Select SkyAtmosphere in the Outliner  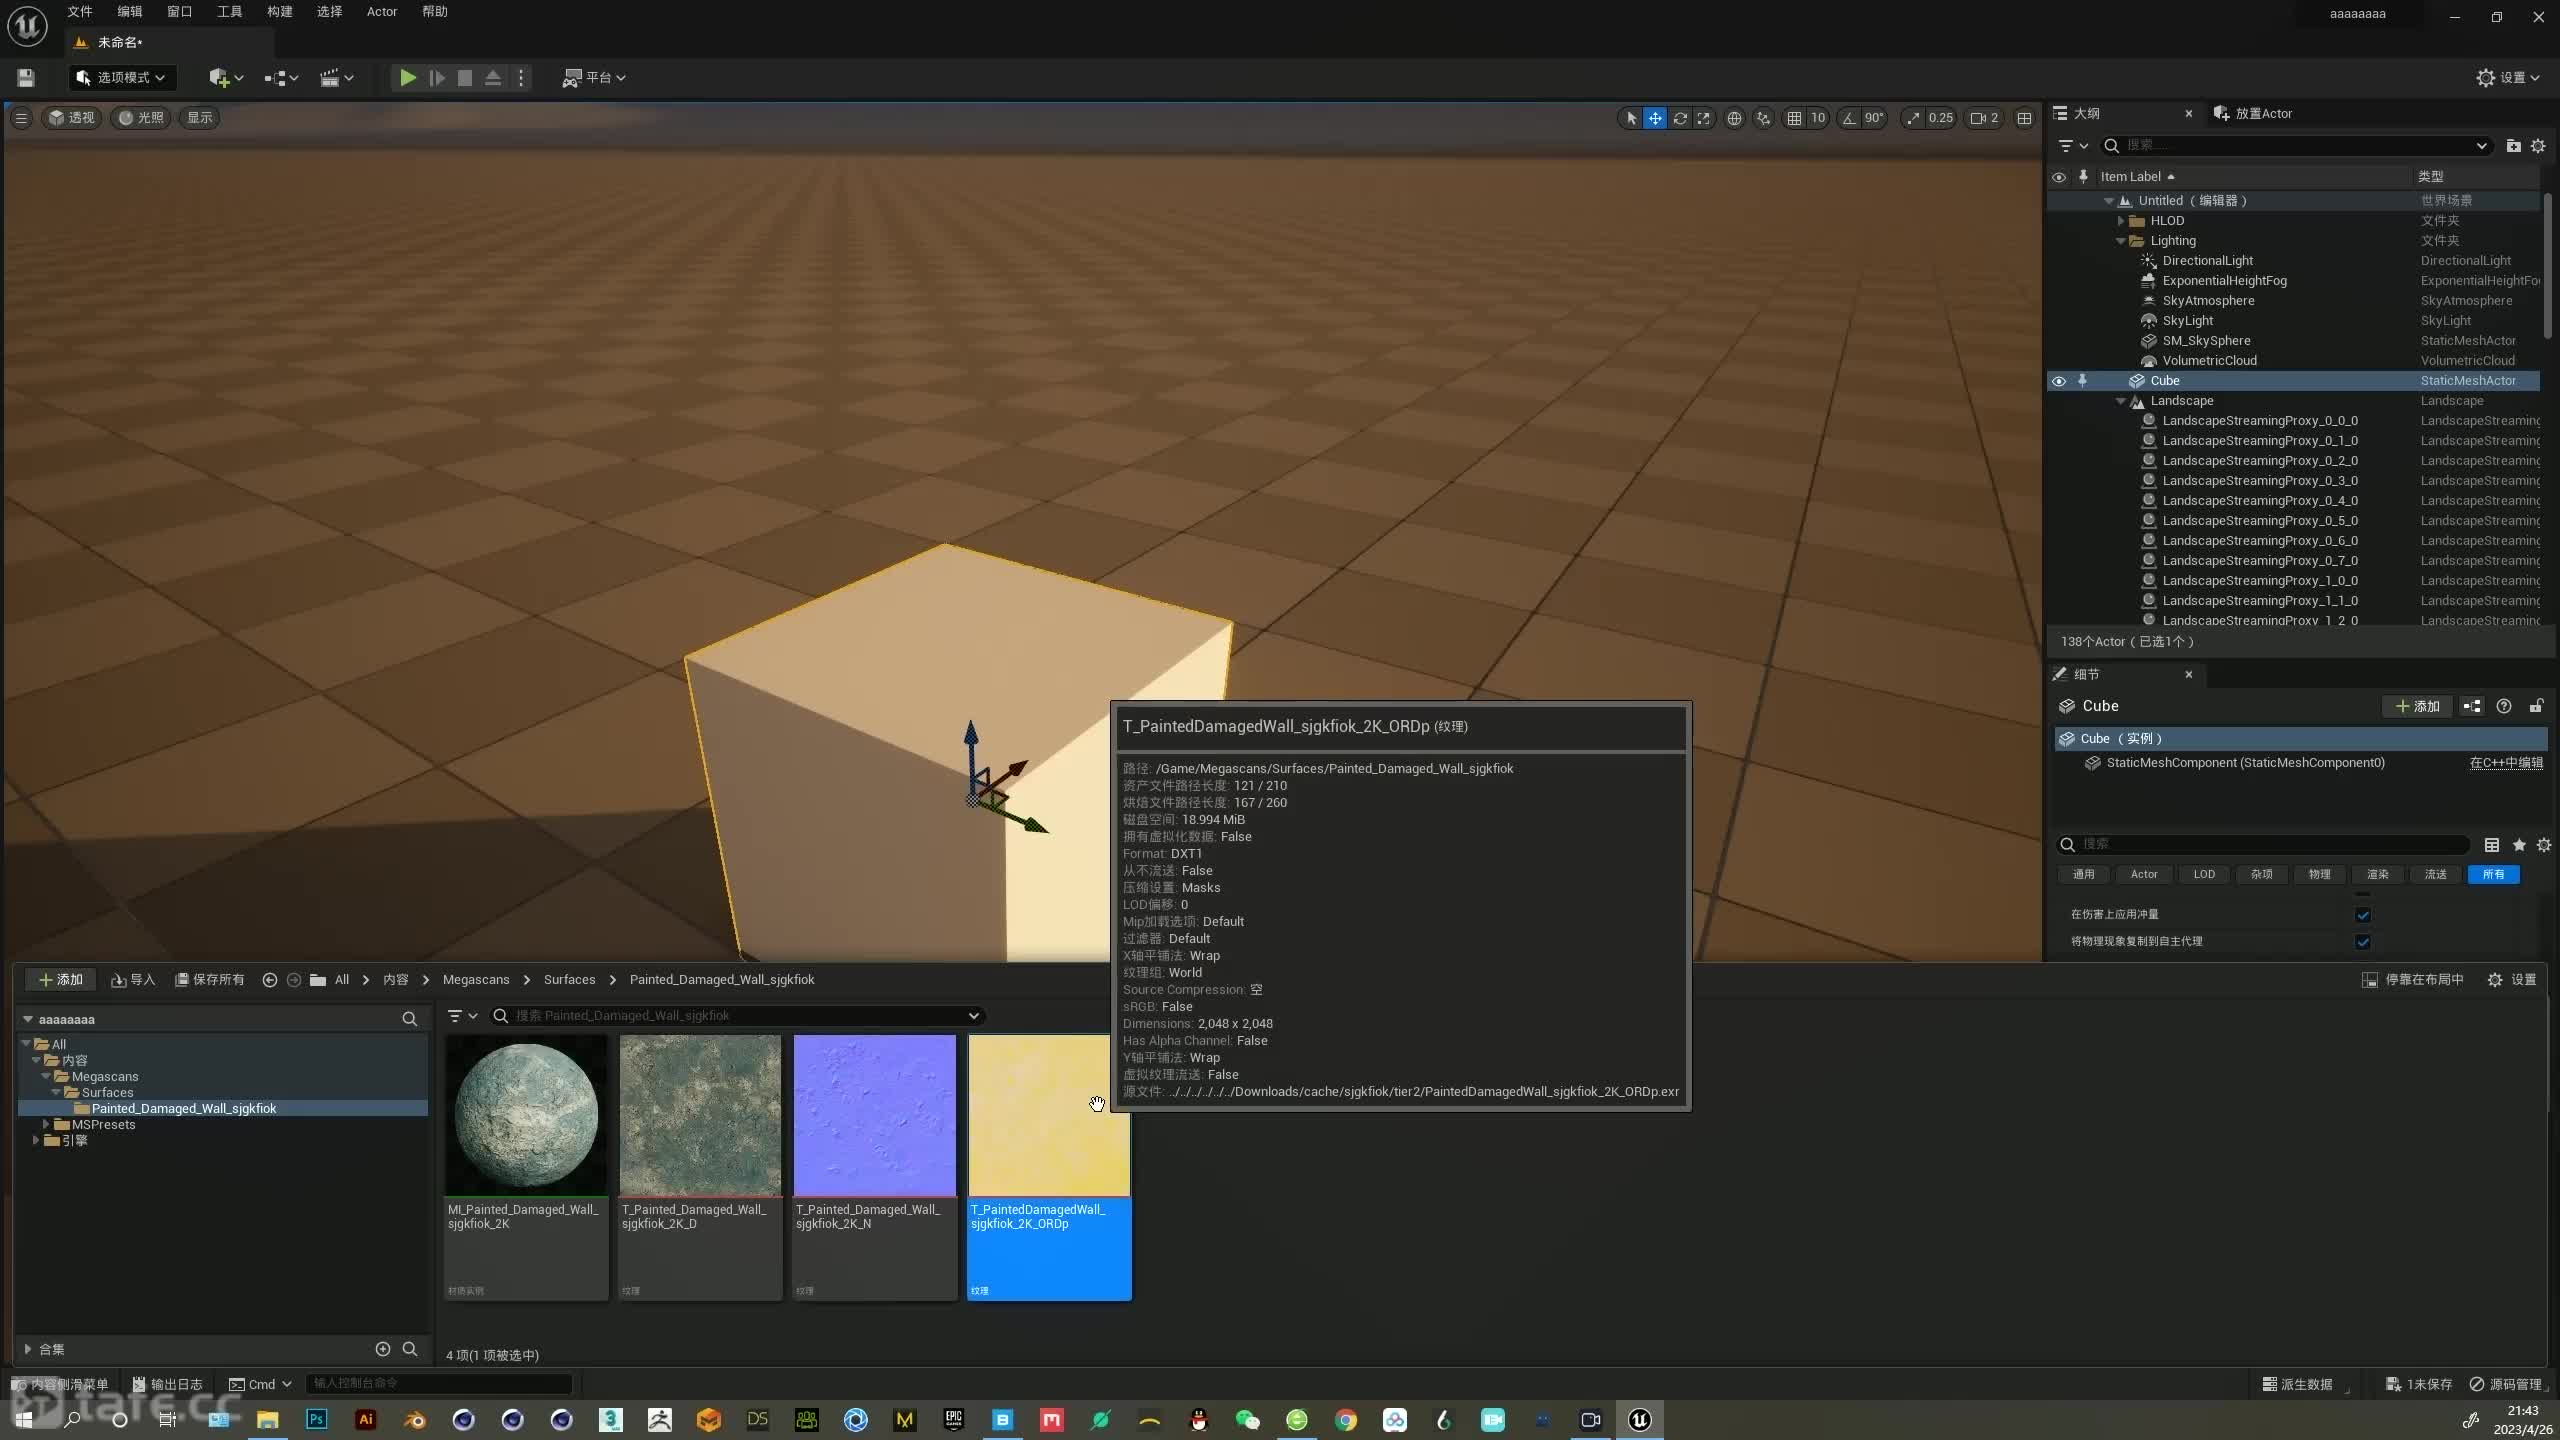tap(2208, 301)
